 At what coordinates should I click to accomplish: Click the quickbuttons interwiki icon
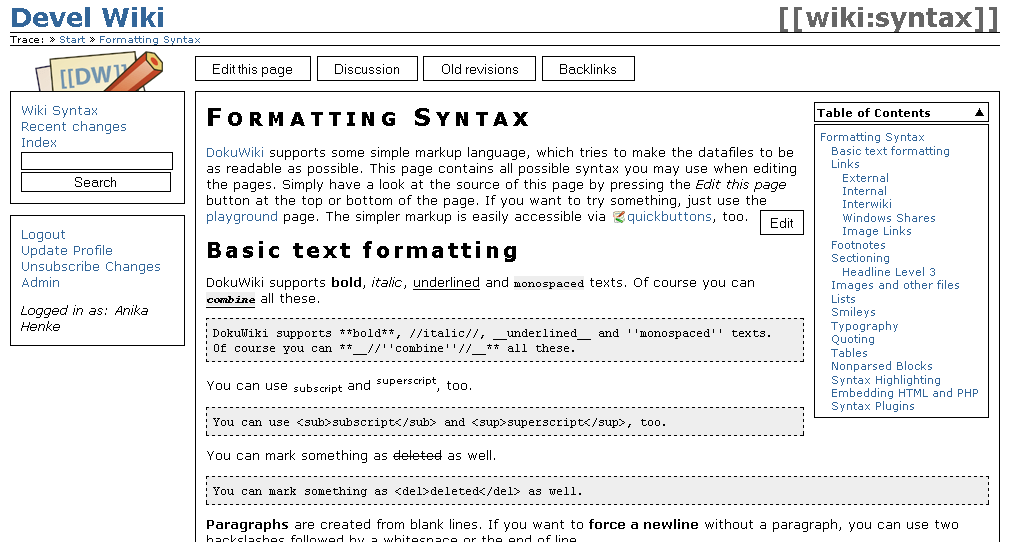click(619, 217)
